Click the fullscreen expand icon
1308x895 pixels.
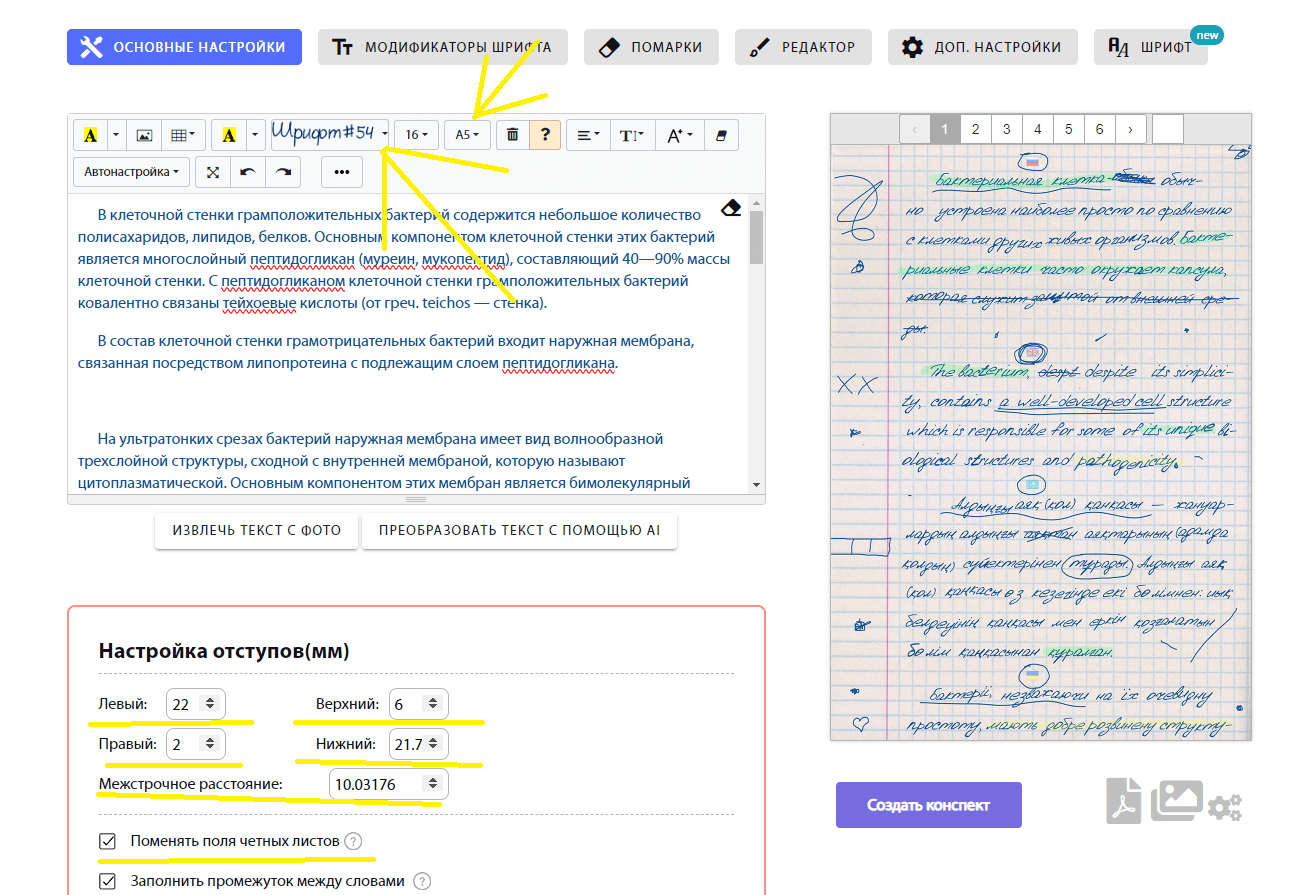tap(213, 172)
